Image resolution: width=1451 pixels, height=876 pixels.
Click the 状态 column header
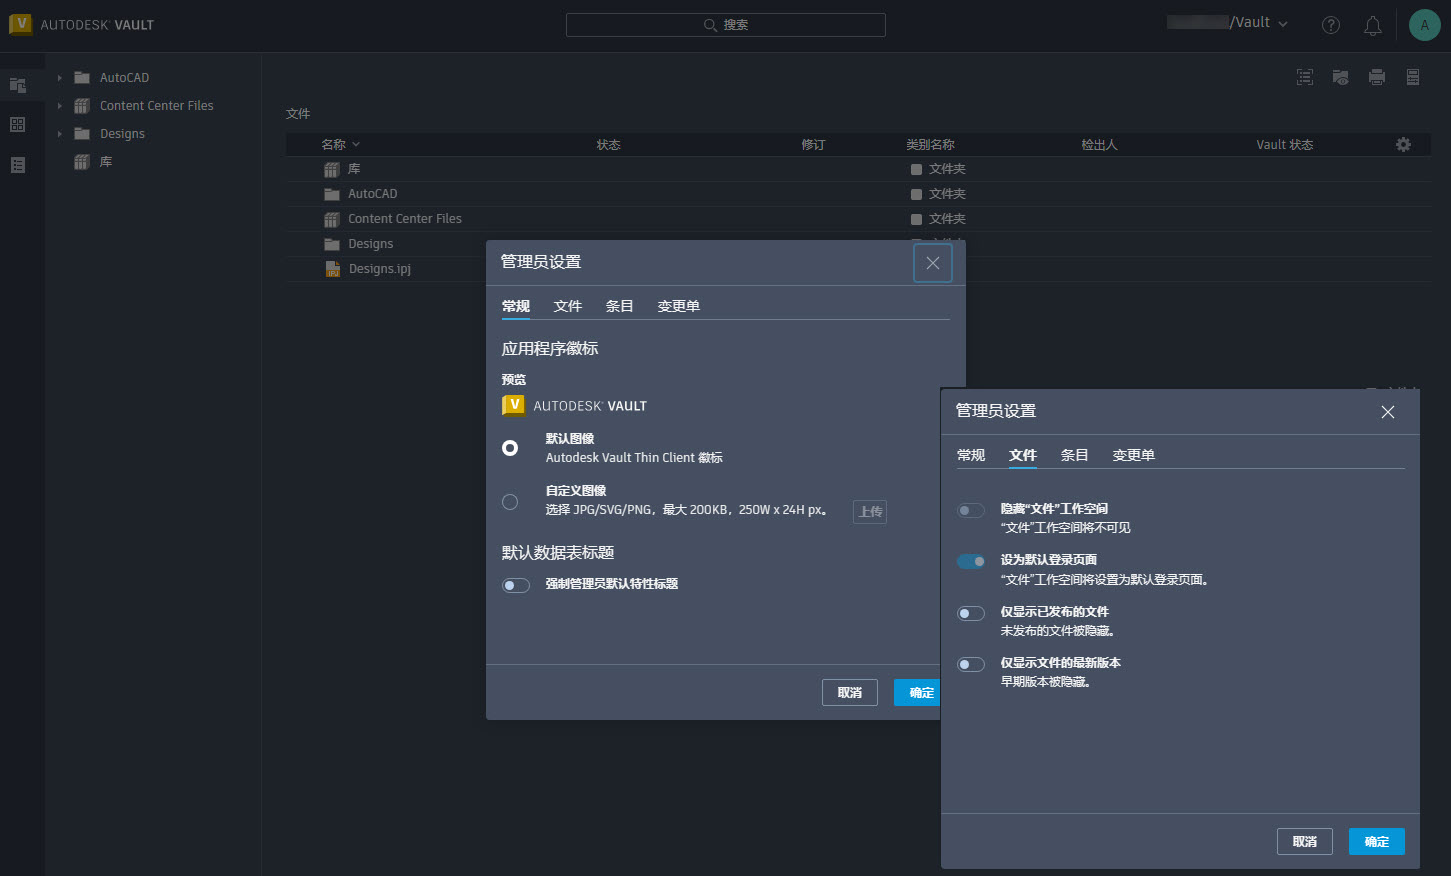pos(609,145)
